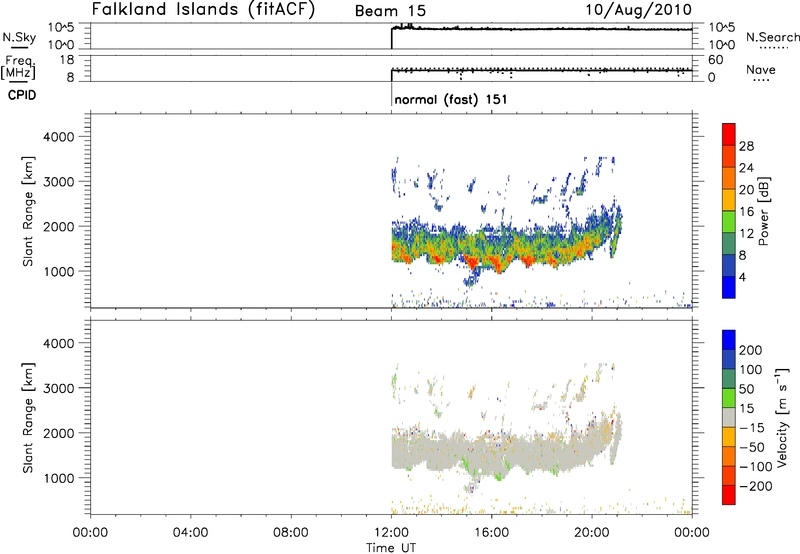The height and width of the screenshot is (554, 800).
Task: Click the '04:00' time tick label
Action: (190, 533)
